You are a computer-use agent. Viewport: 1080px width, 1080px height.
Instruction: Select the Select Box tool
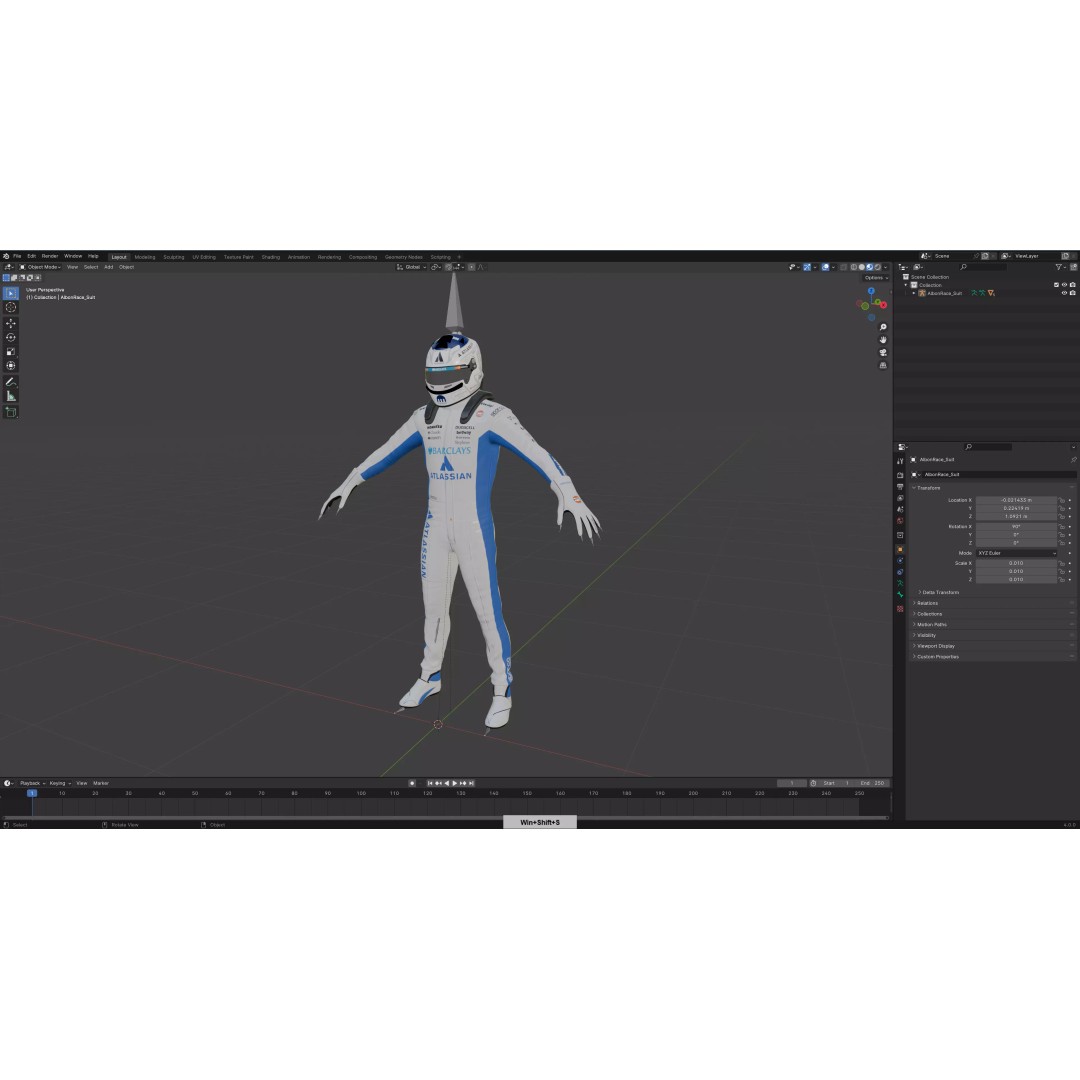[x=11, y=293]
